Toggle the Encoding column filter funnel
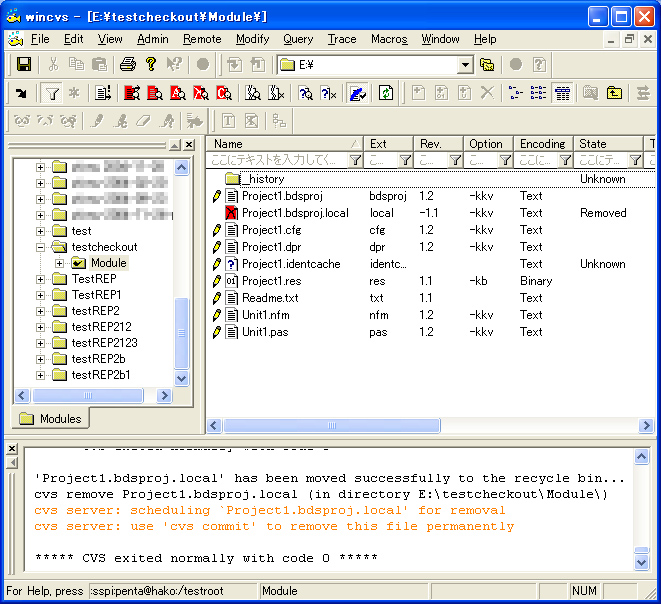Image resolution: width=661 pixels, height=604 pixels. [x=565, y=160]
